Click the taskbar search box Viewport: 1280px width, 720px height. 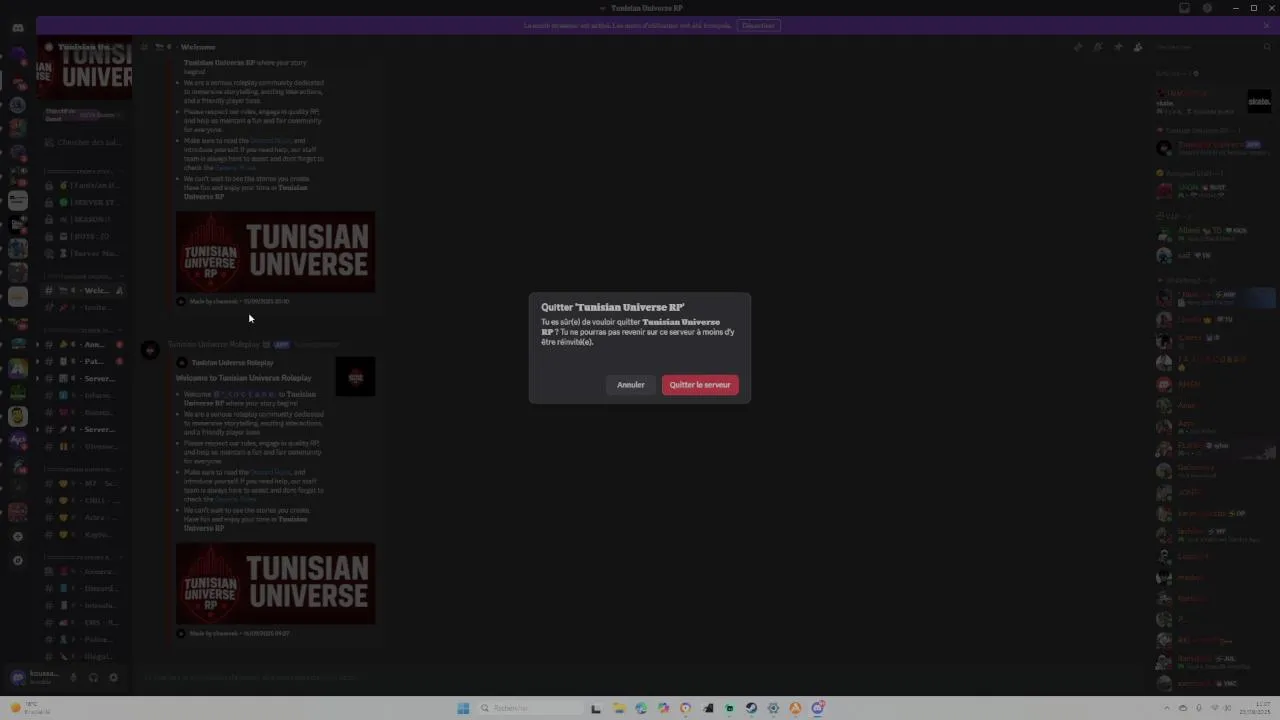tap(528, 708)
